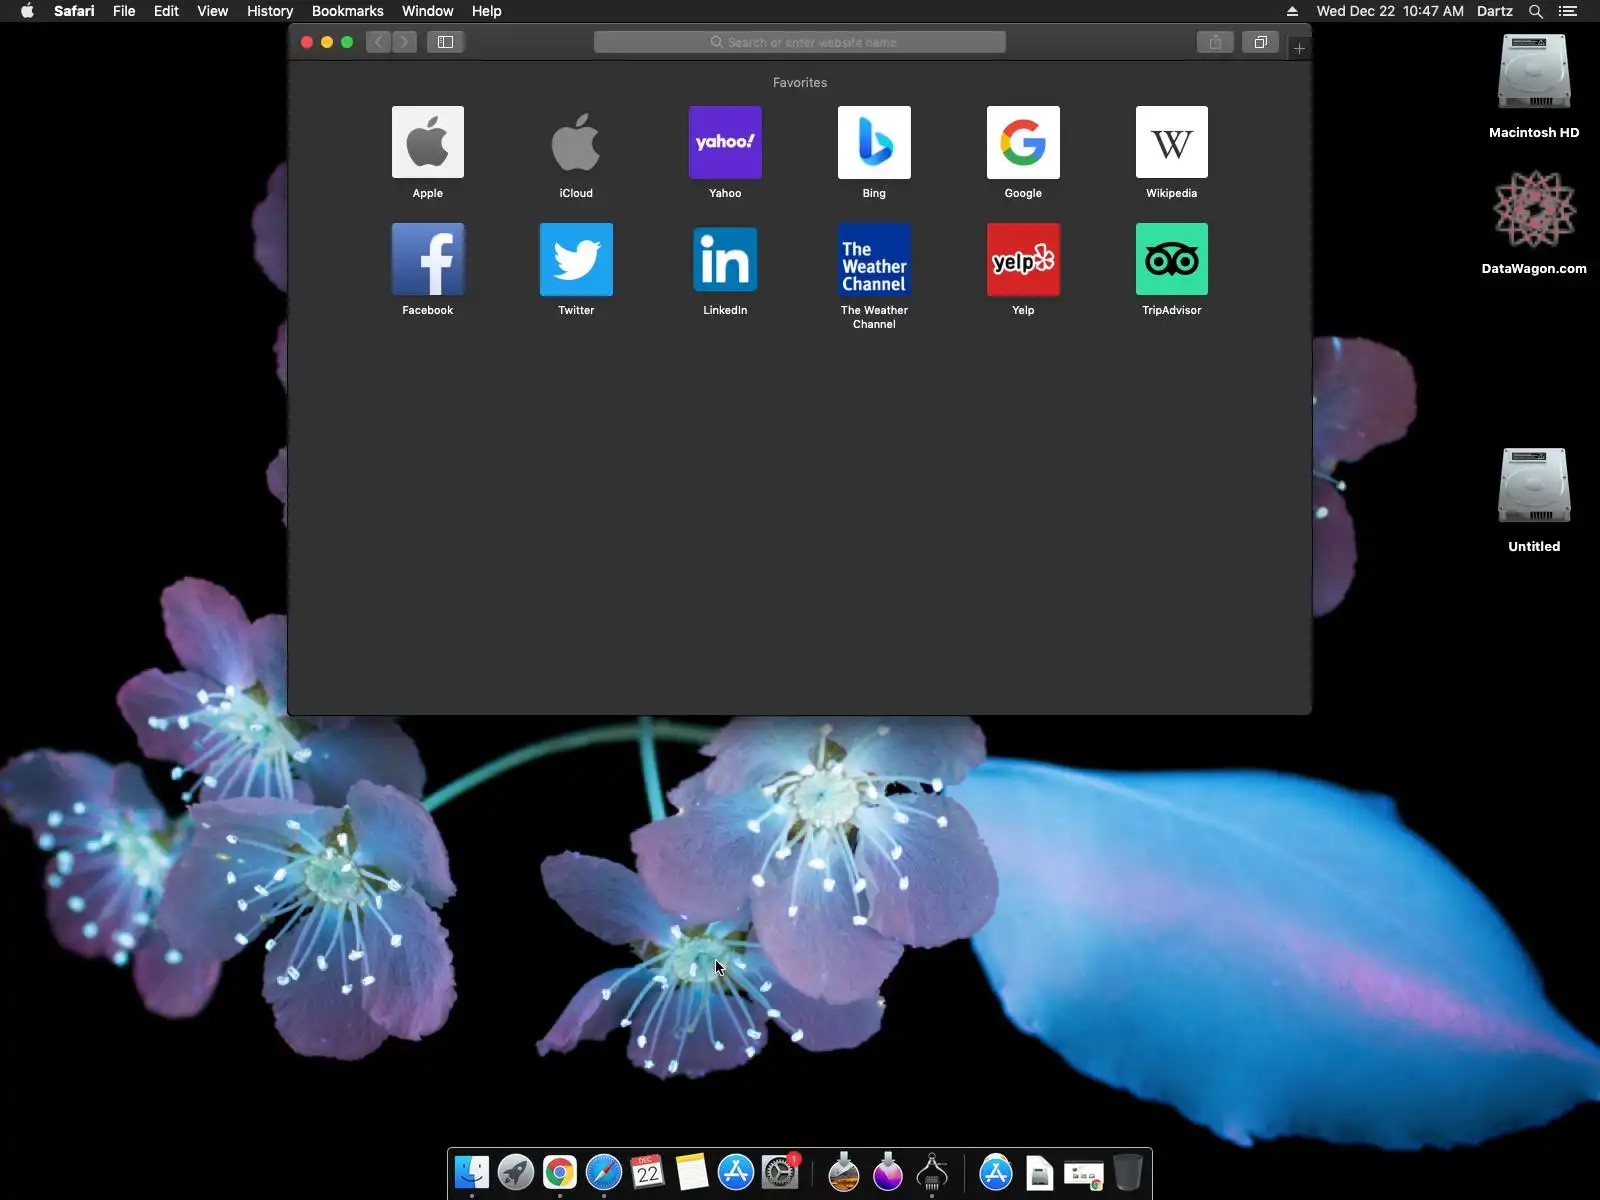Open the Window menu
Viewport: 1600px width, 1200px height.
coord(427,11)
